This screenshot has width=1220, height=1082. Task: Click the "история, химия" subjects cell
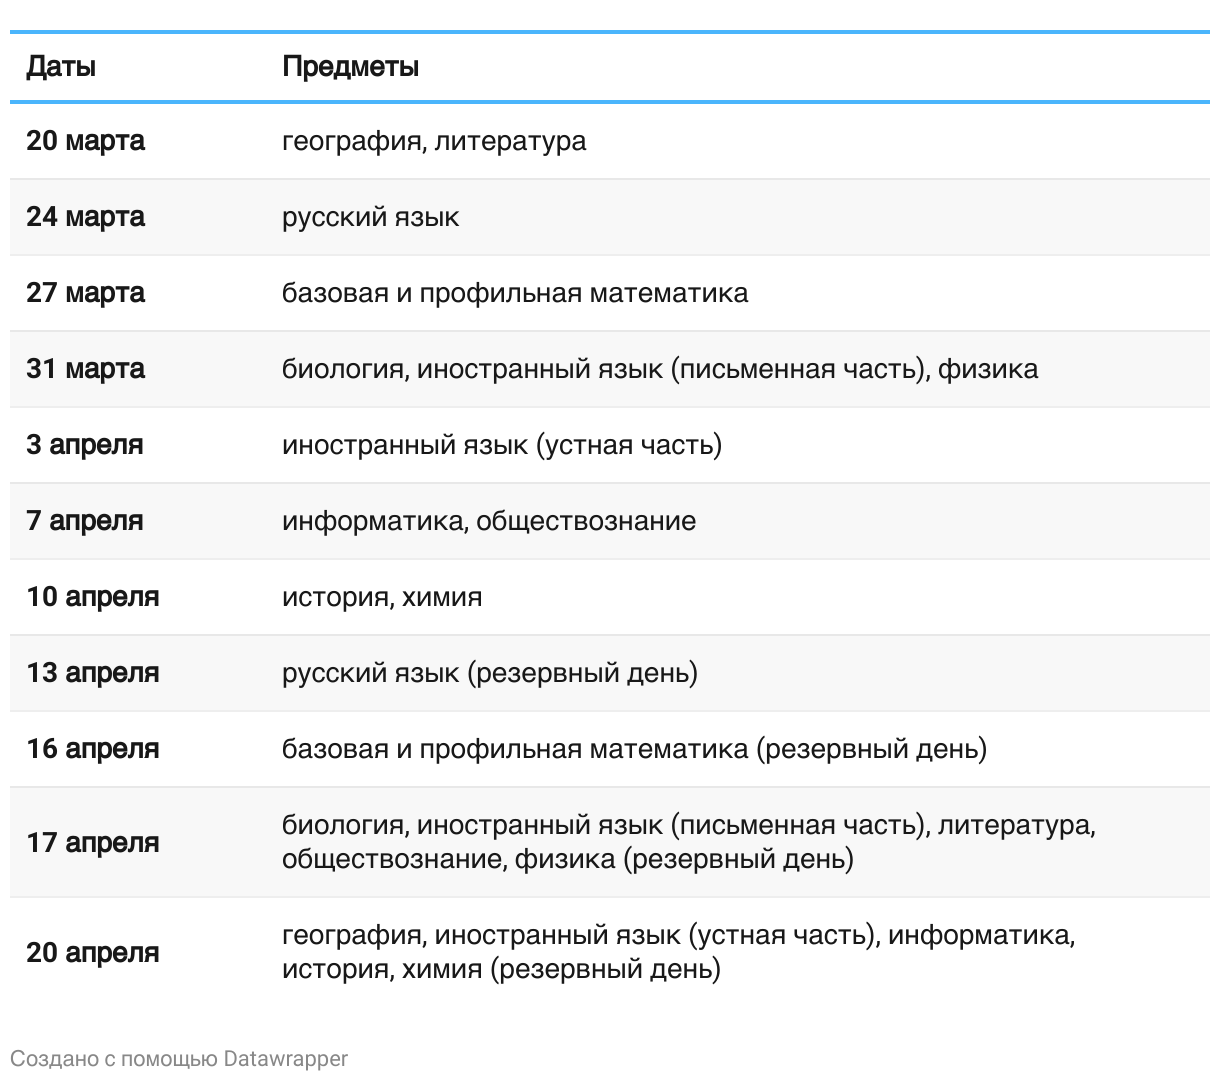382,597
